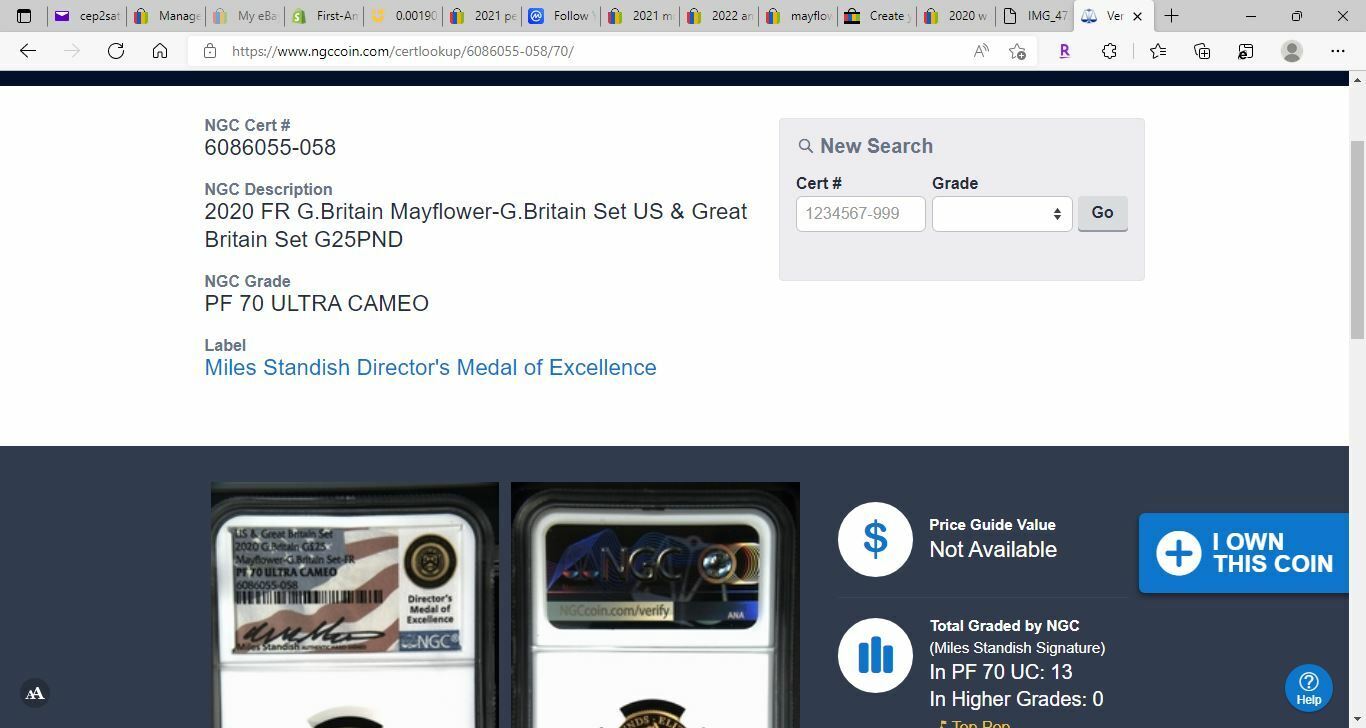Open the tab actions menu icon

[24, 16]
